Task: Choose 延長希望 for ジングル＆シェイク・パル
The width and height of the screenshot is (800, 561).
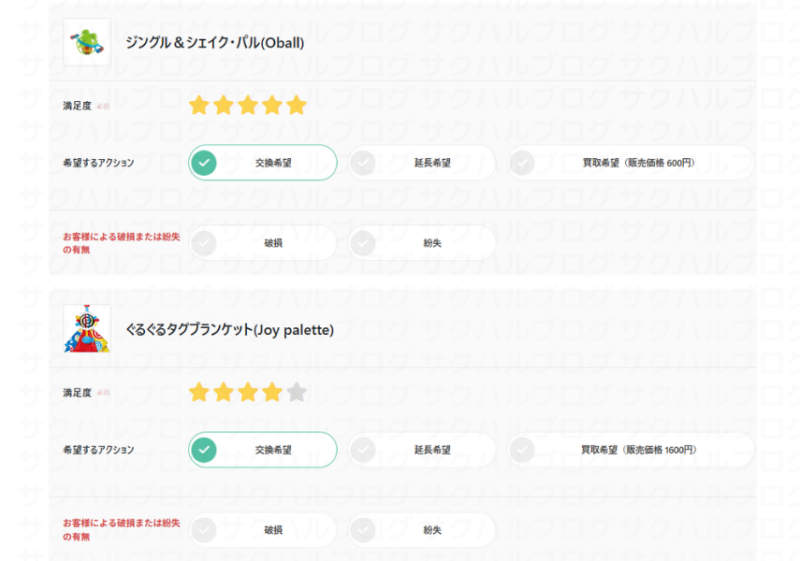Action: (422, 162)
